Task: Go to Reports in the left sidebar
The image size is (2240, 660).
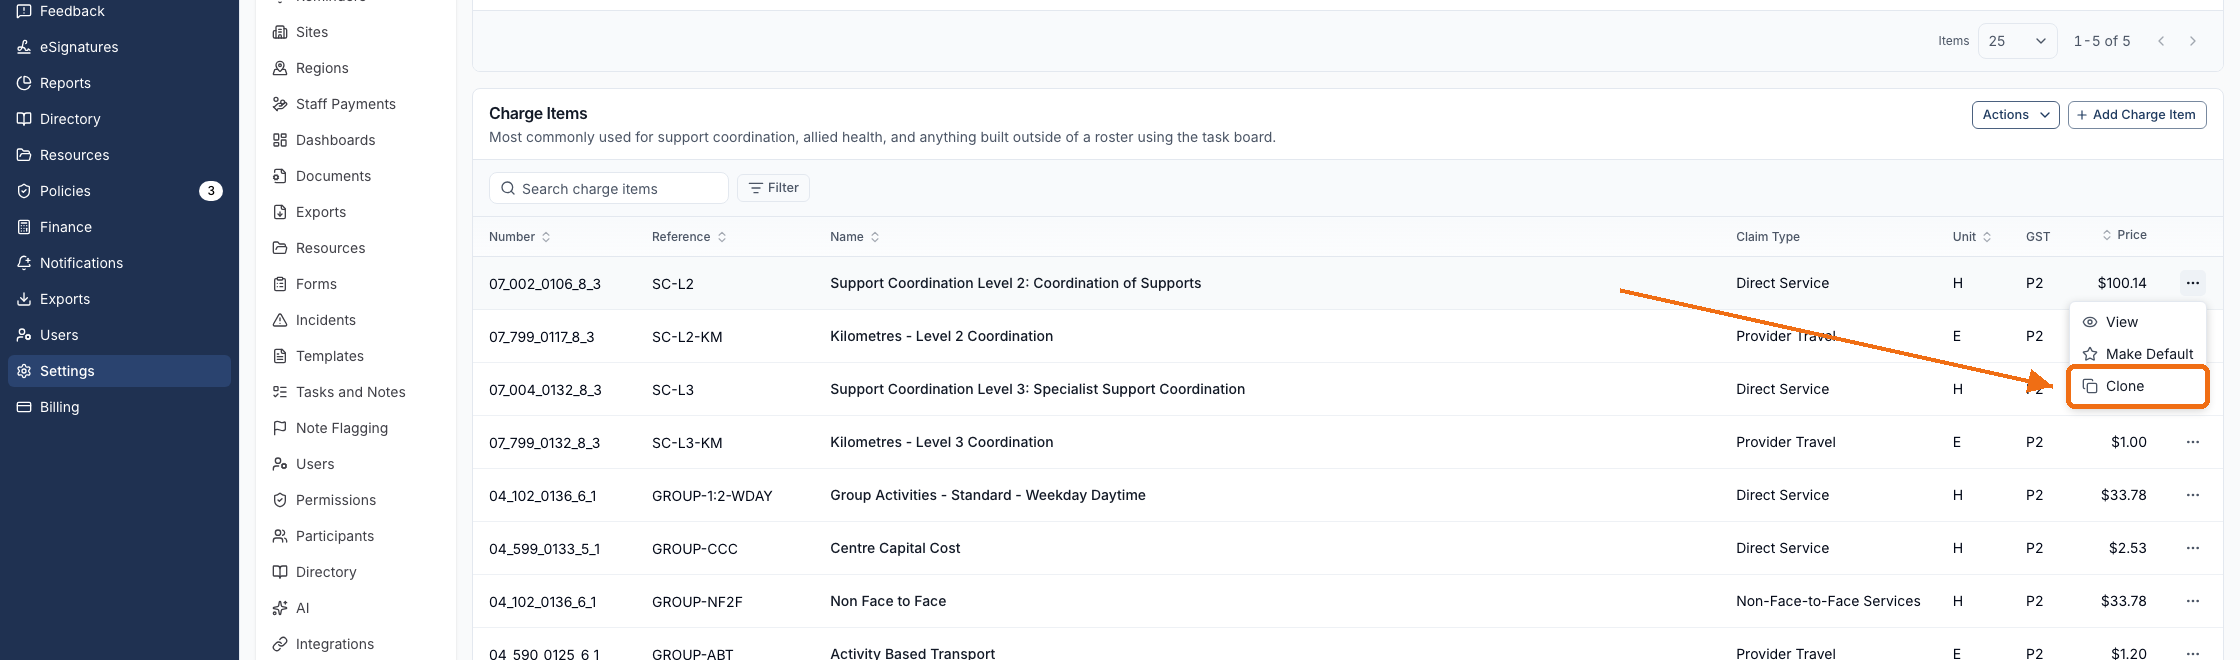Action: point(119,83)
